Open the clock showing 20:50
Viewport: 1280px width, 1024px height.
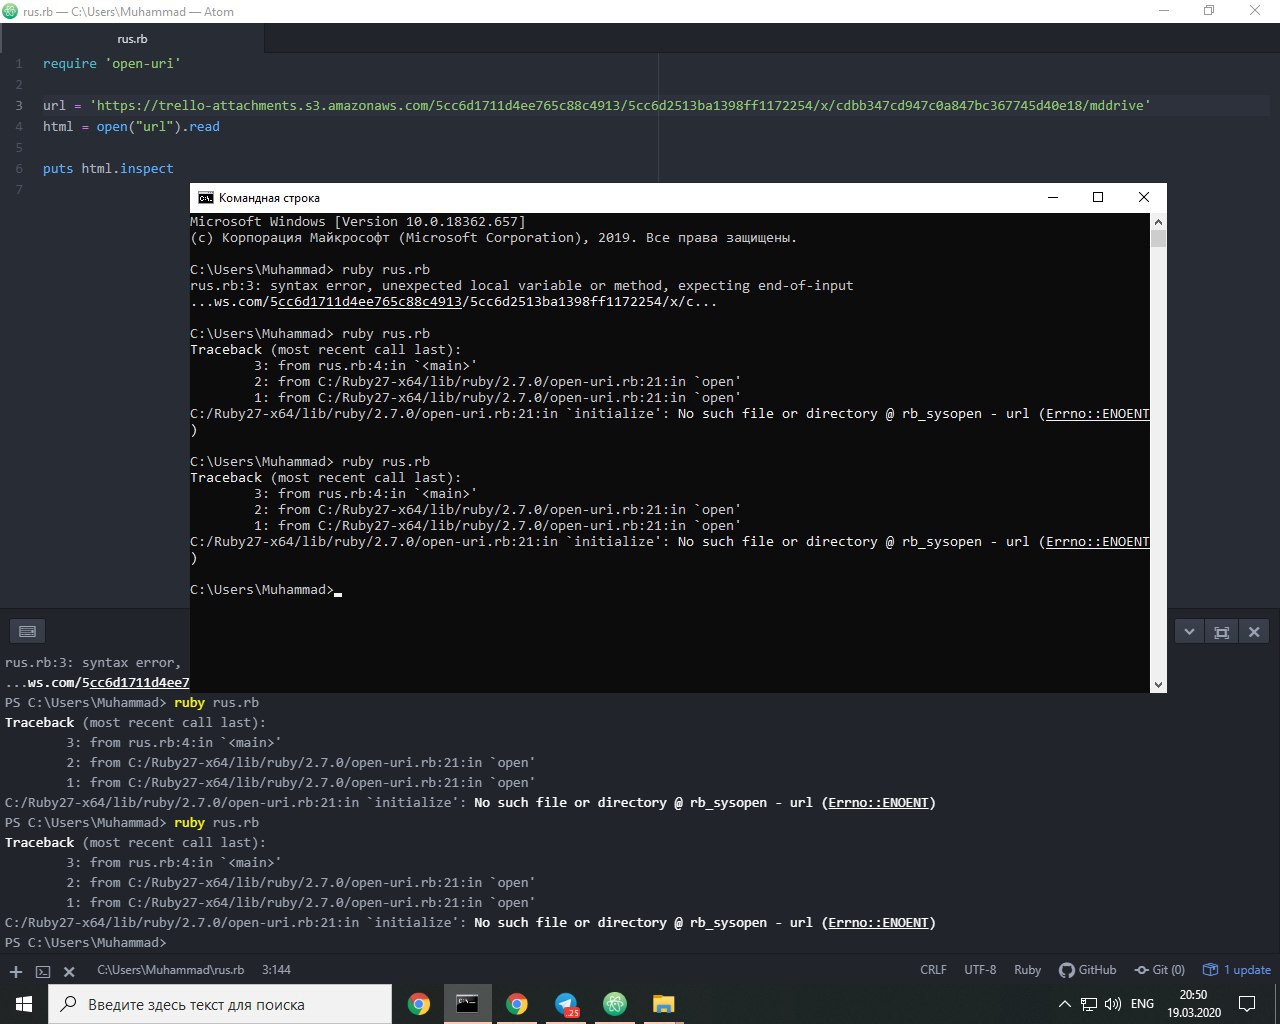point(1193,1004)
